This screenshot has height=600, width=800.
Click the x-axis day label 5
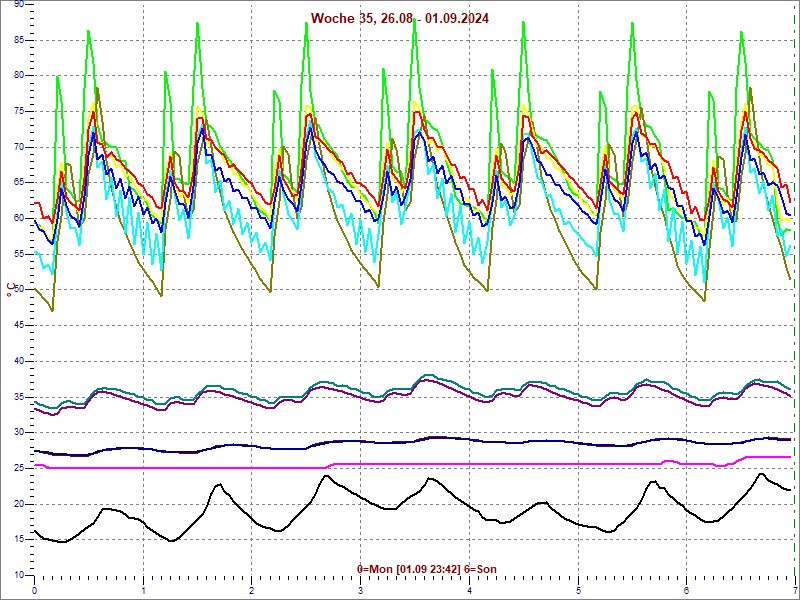[x=579, y=591]
